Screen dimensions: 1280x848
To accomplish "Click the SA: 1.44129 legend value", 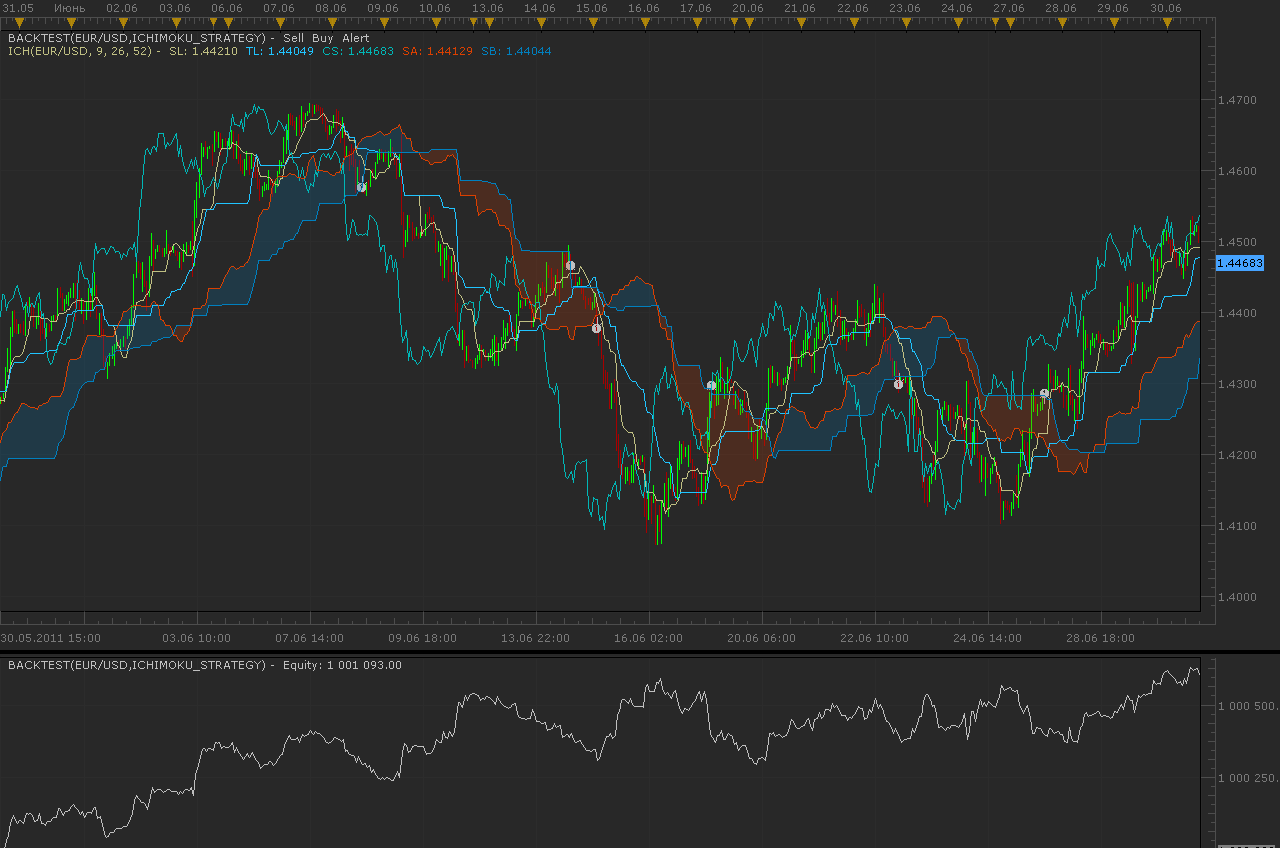I will coord(437,51).
